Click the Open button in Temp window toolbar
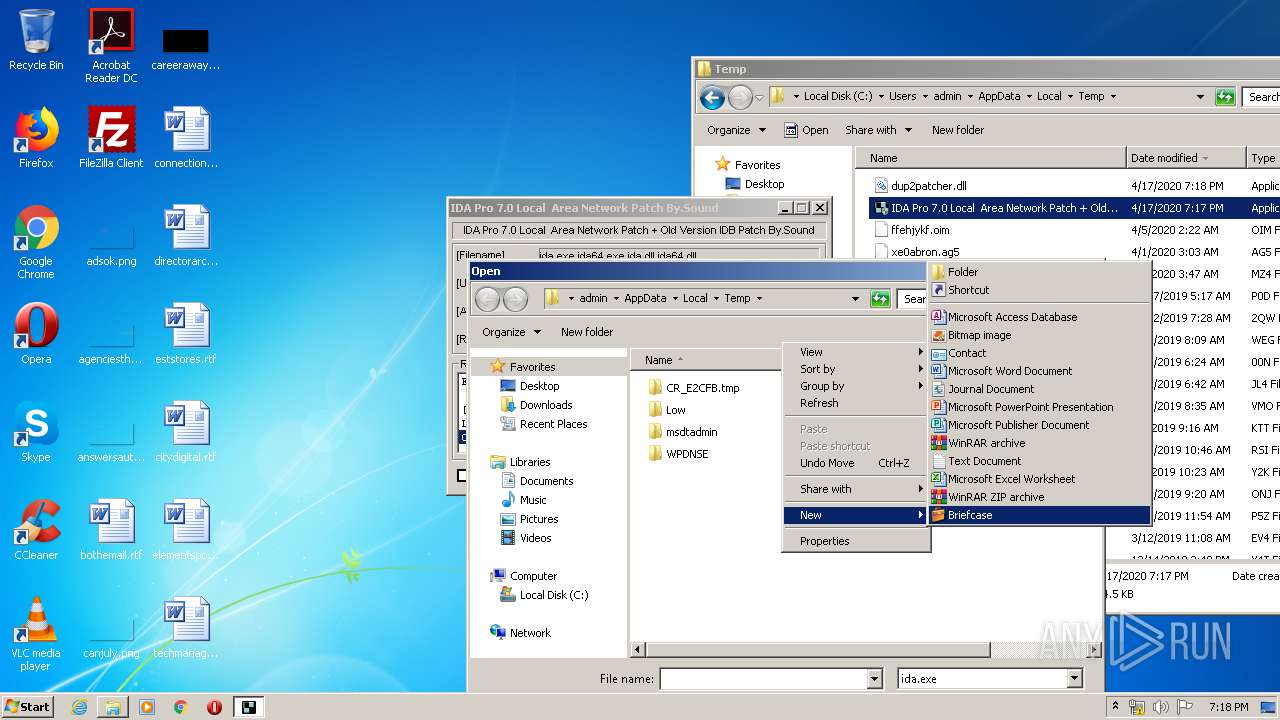1280x720 pixels. point(806,130)
